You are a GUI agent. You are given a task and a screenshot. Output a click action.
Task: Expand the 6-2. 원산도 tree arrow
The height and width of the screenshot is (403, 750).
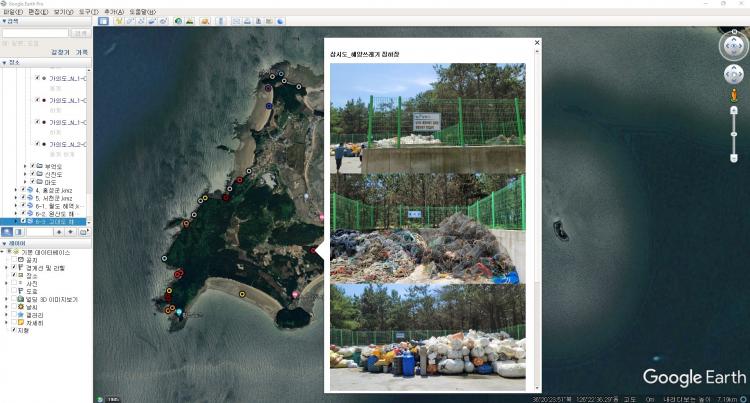click(16, 213)
